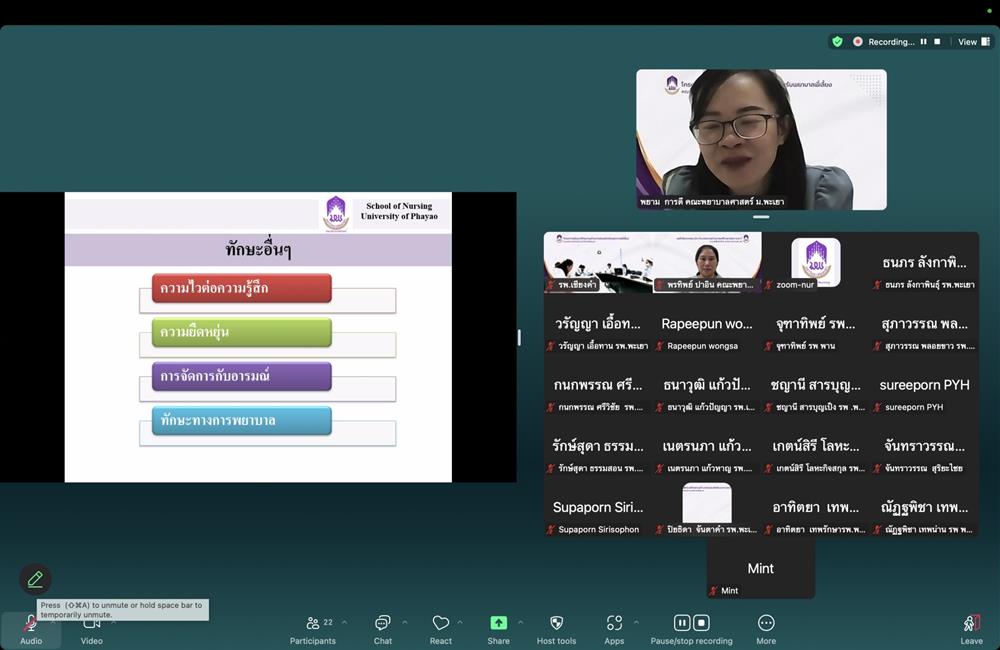1000x650 pixels.
Task: Click the More options icon
Action: [x=766, y=623]
